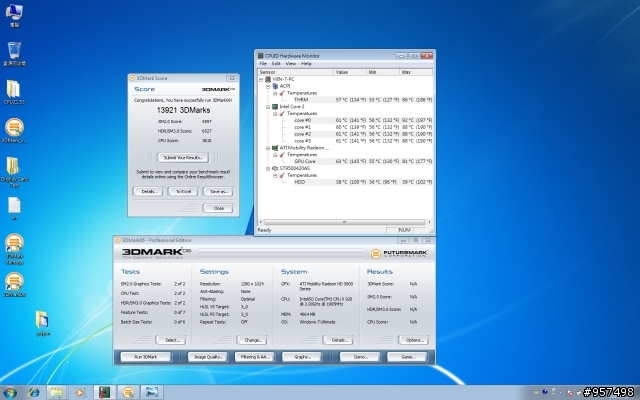Open the View menu in HWMonitor
The height and width of the screenshot is (400, 640).
pos(291,64)
